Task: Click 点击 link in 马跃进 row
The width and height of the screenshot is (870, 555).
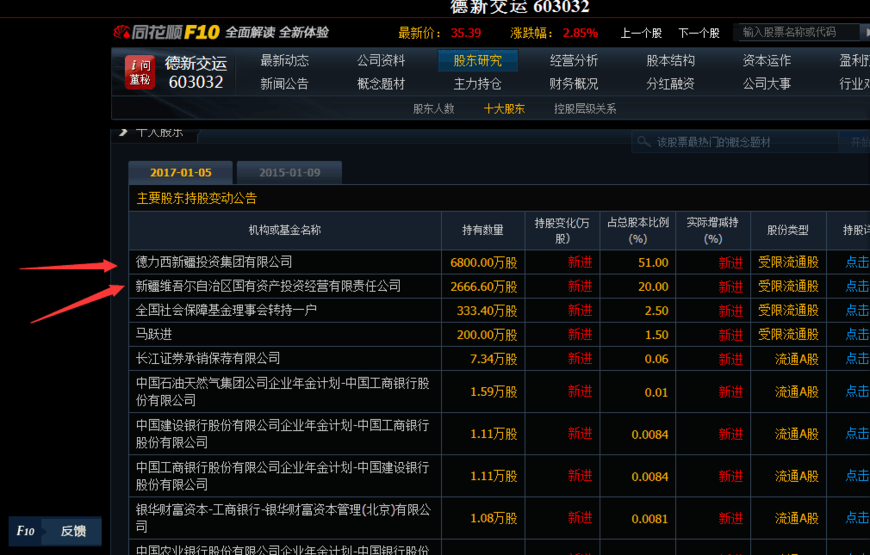Action: pyautogui.click(x=857, y=335)
